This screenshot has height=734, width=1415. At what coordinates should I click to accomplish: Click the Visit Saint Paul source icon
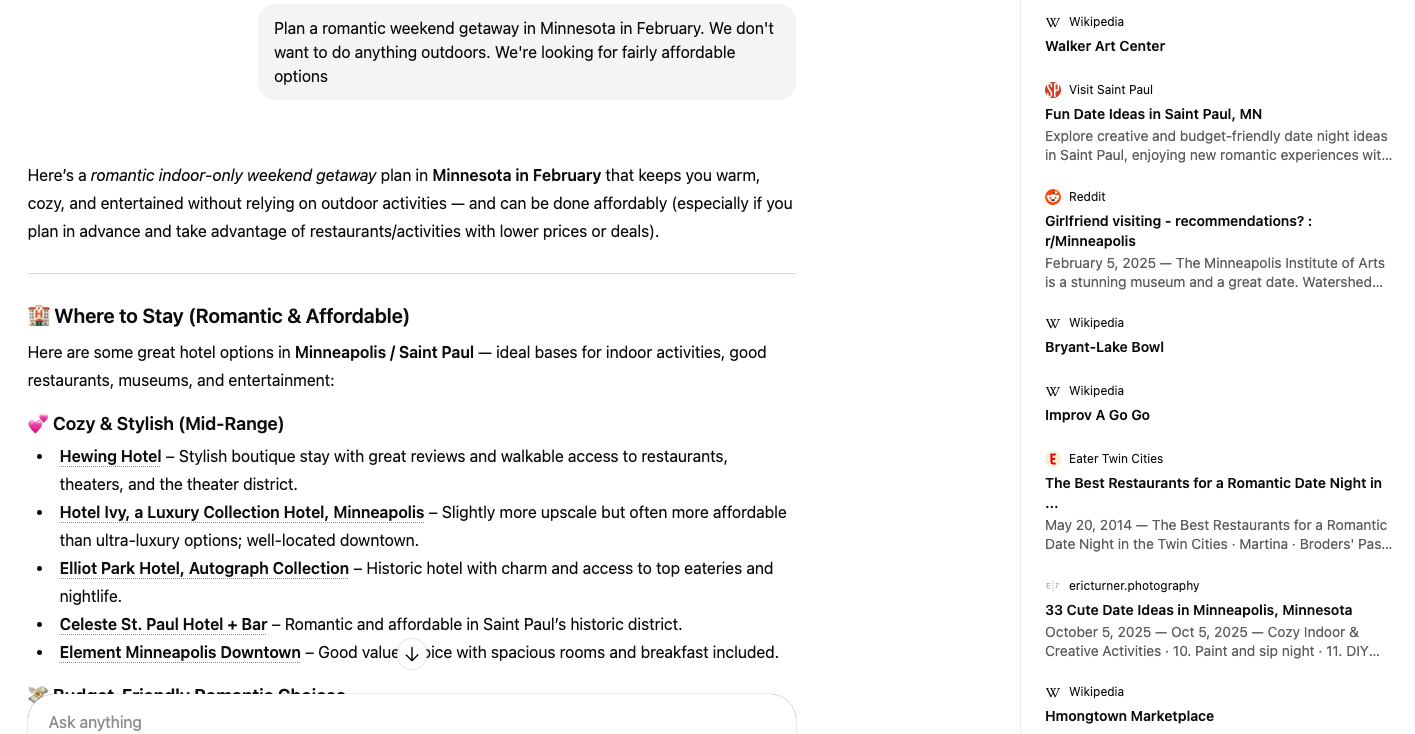[x=1053, y=90]
